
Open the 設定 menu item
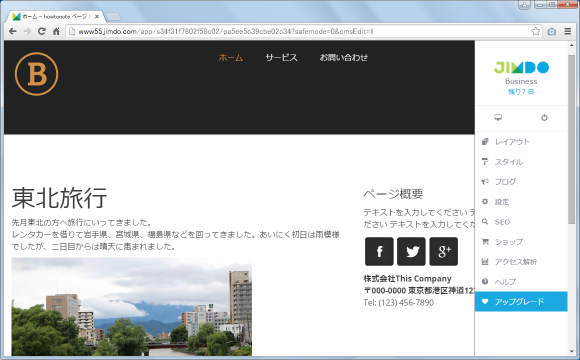point(521,202)
